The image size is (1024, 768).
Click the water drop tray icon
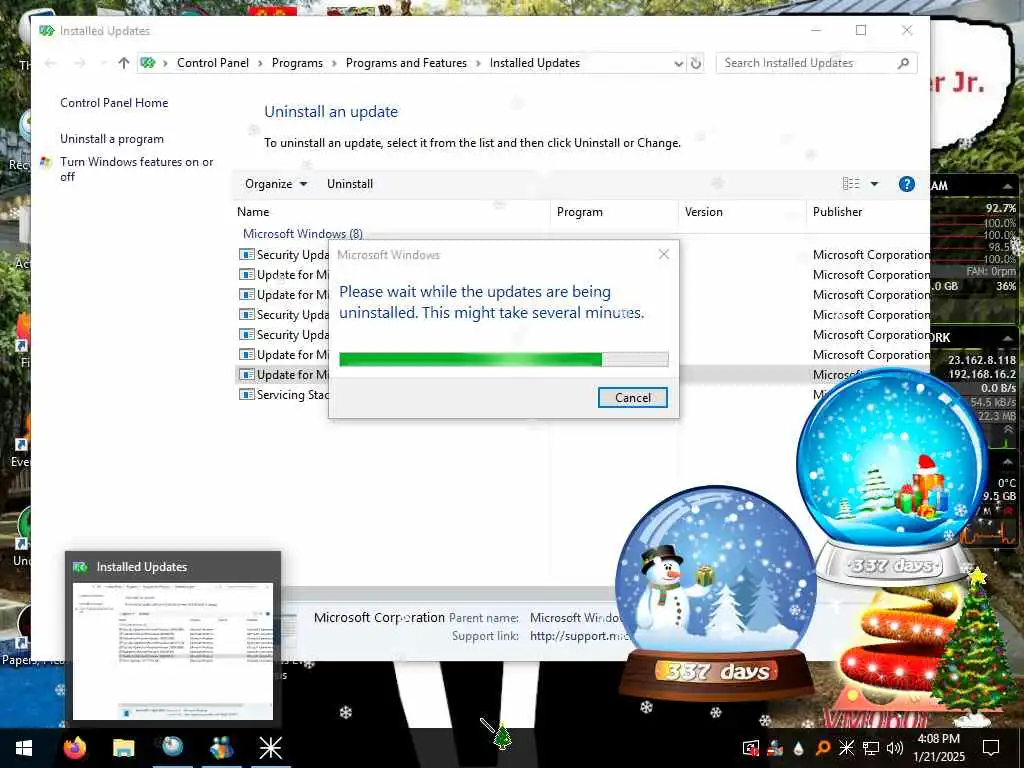(x=799, y=748)
